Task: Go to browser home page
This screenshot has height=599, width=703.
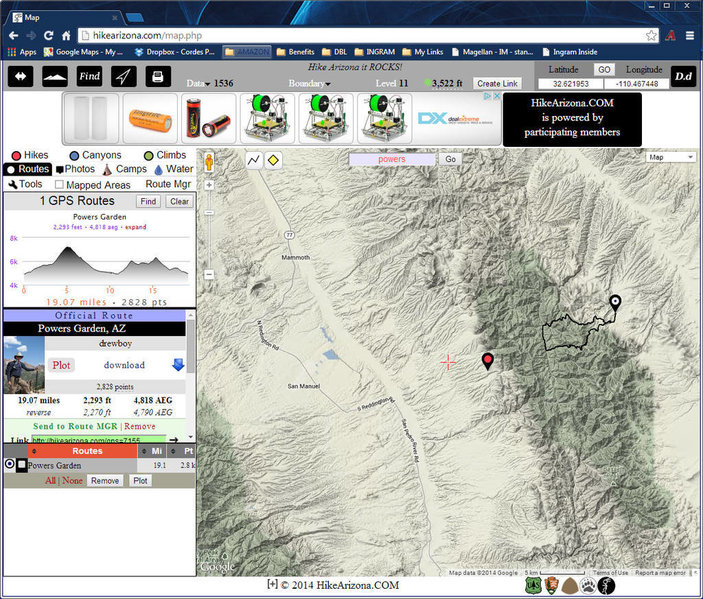Action: tap(66, 35)
